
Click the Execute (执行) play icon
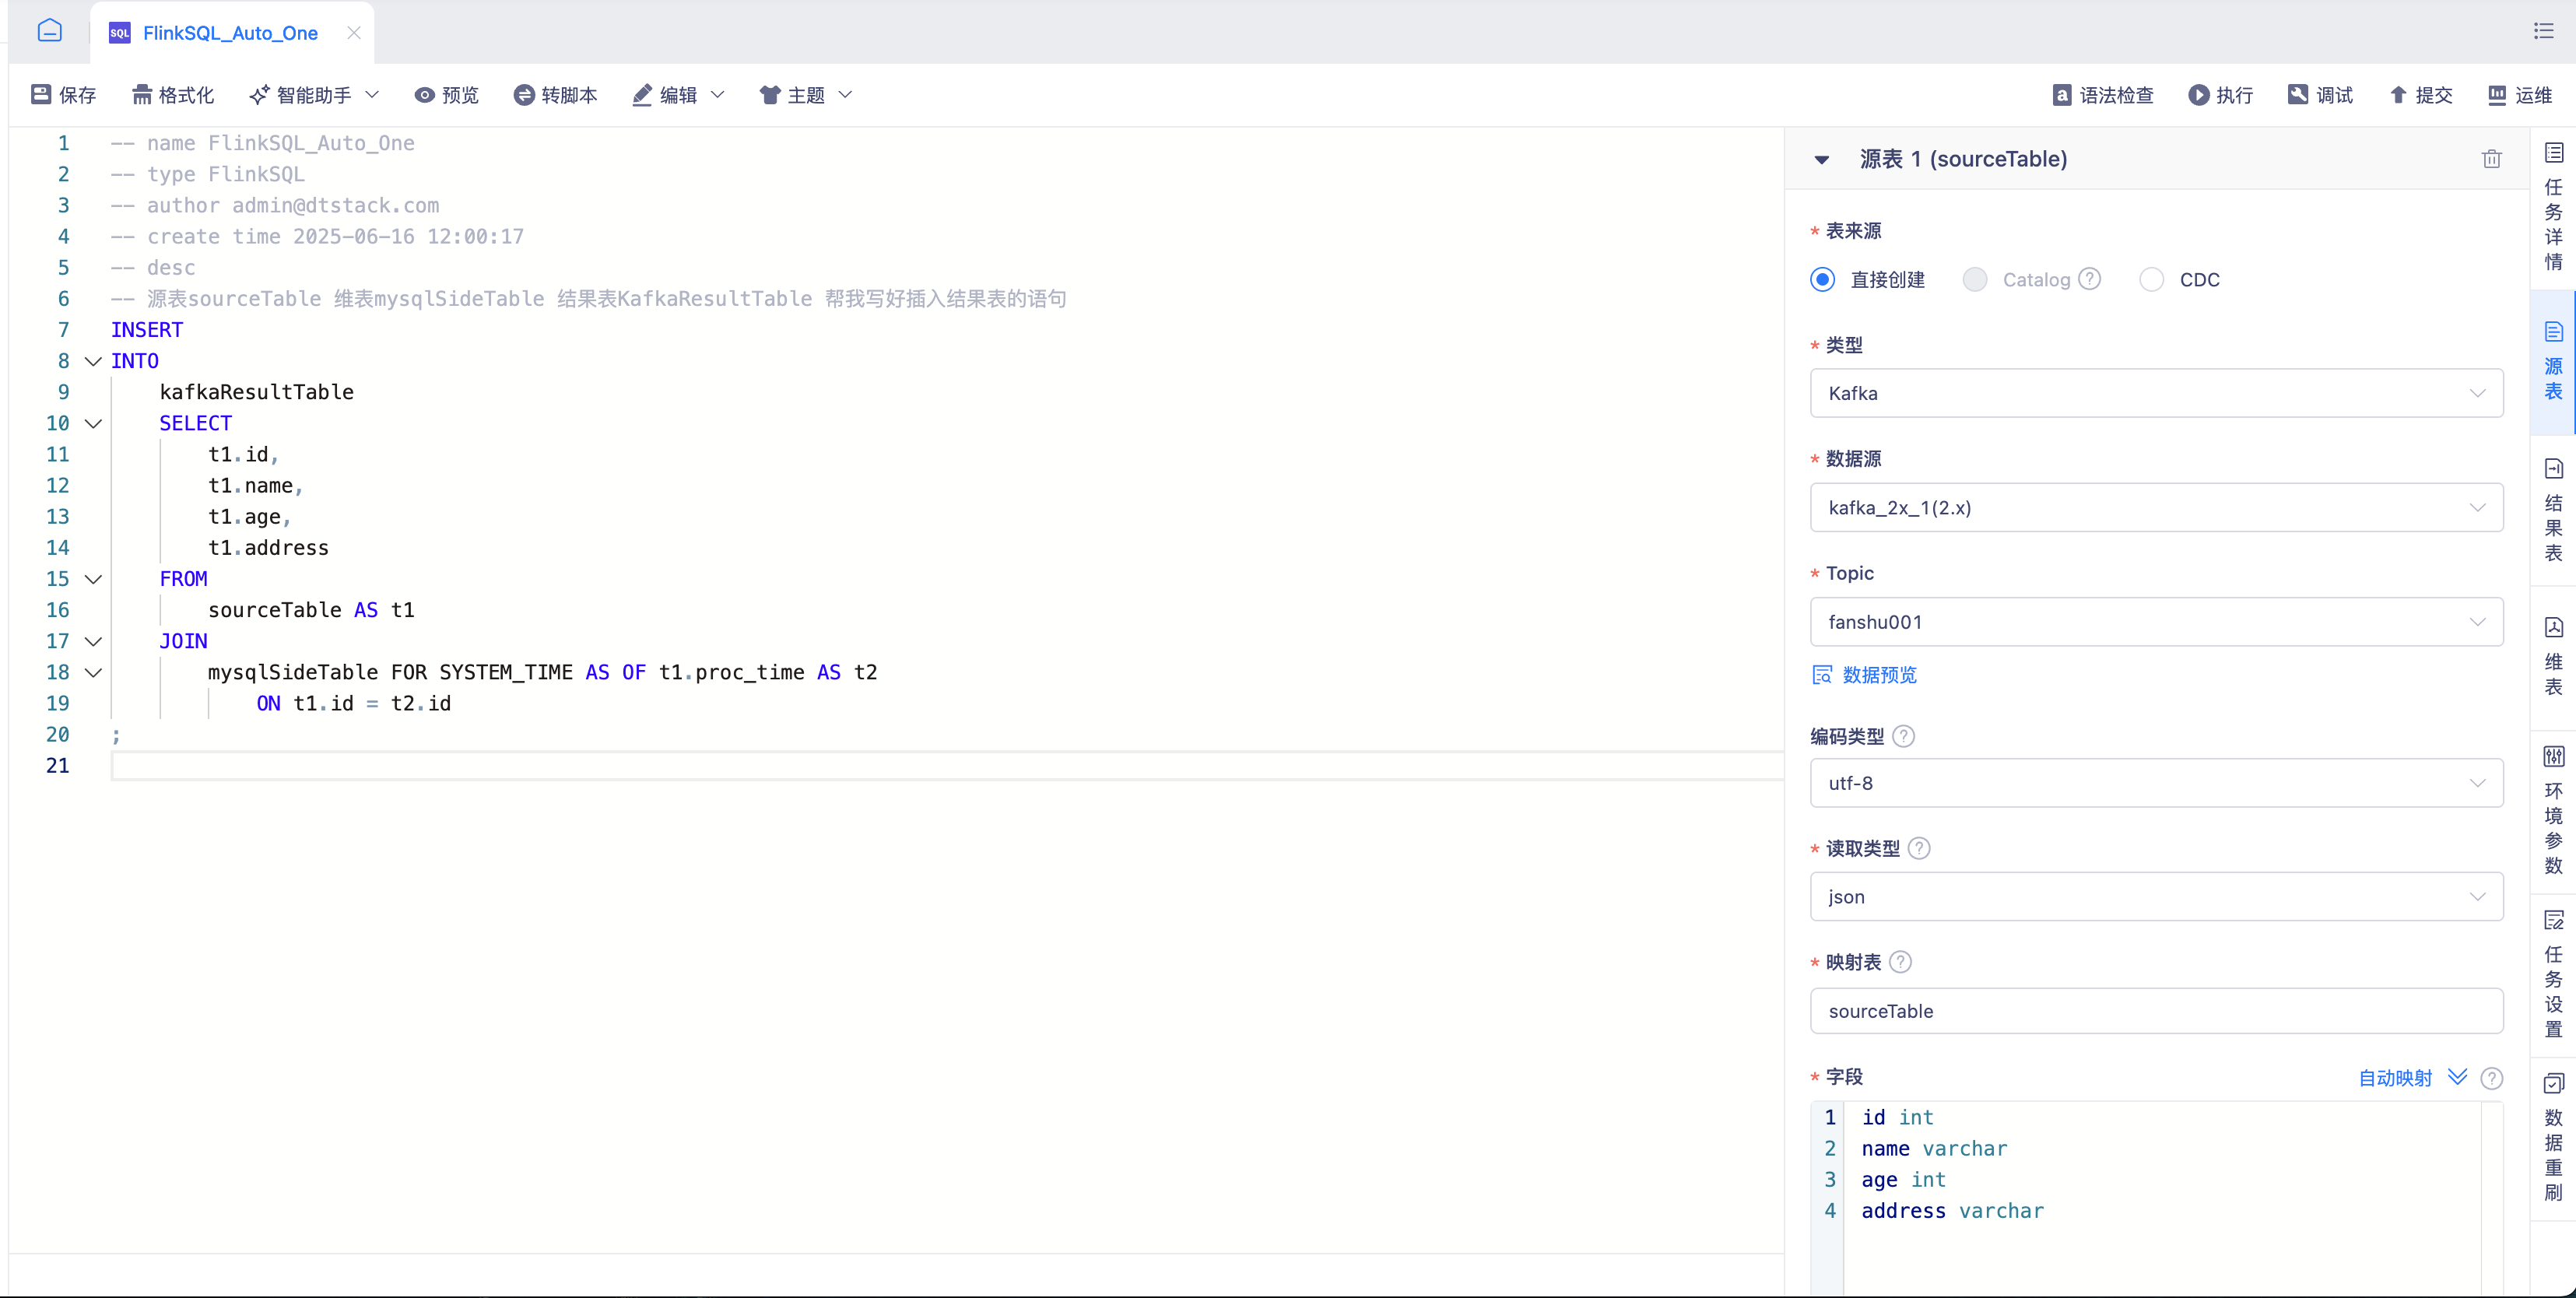2198,94
